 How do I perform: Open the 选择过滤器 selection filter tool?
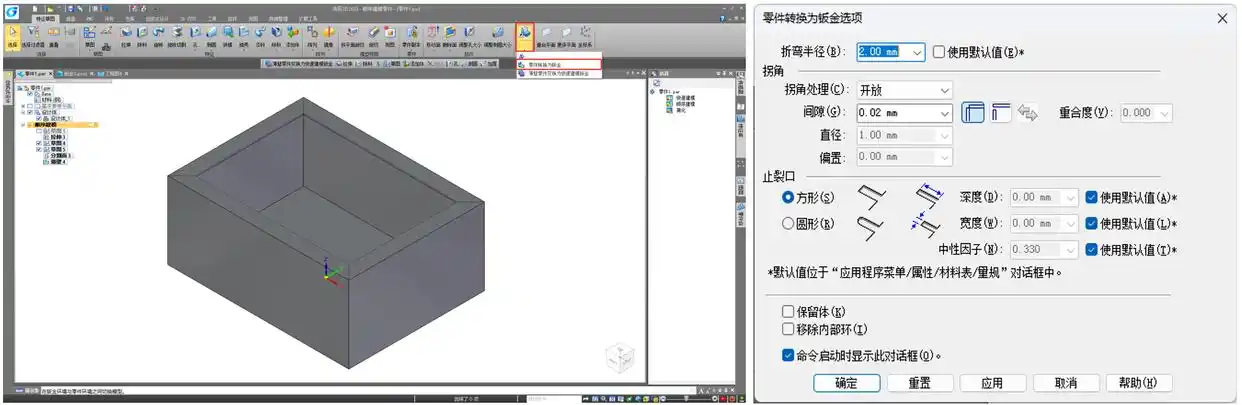point(33,35)
